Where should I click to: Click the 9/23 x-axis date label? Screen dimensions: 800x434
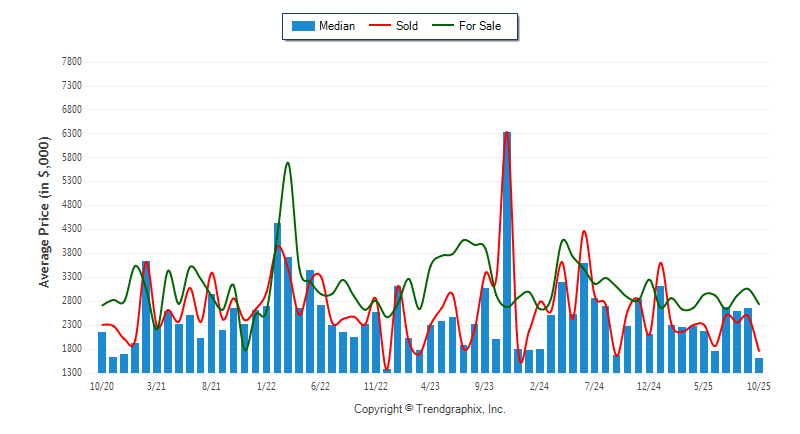pyautogui.click(x=485, y=385)
